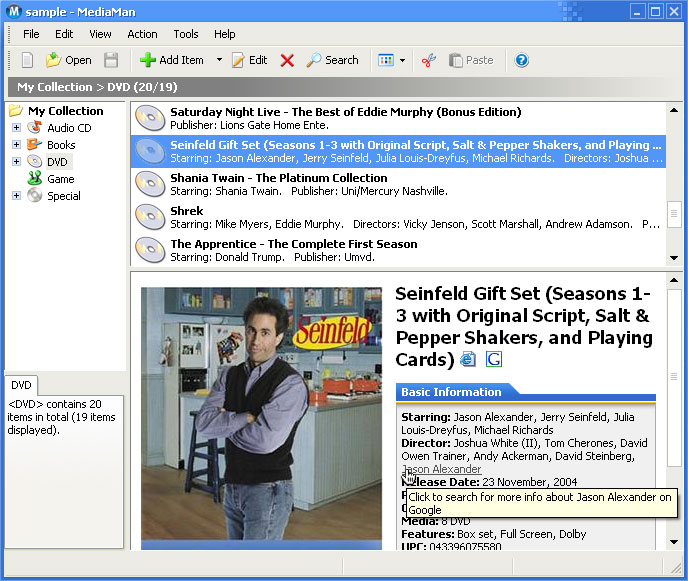Select Saturday Night Live Eddie Murphy item
The height and width of the screenshot is (581, 688).
pyautogui.click(x=398, y=118)
